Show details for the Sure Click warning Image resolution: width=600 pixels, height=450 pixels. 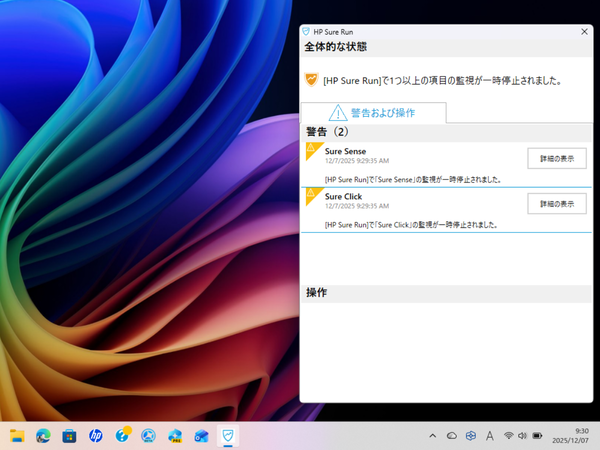[x=557, y=204]
